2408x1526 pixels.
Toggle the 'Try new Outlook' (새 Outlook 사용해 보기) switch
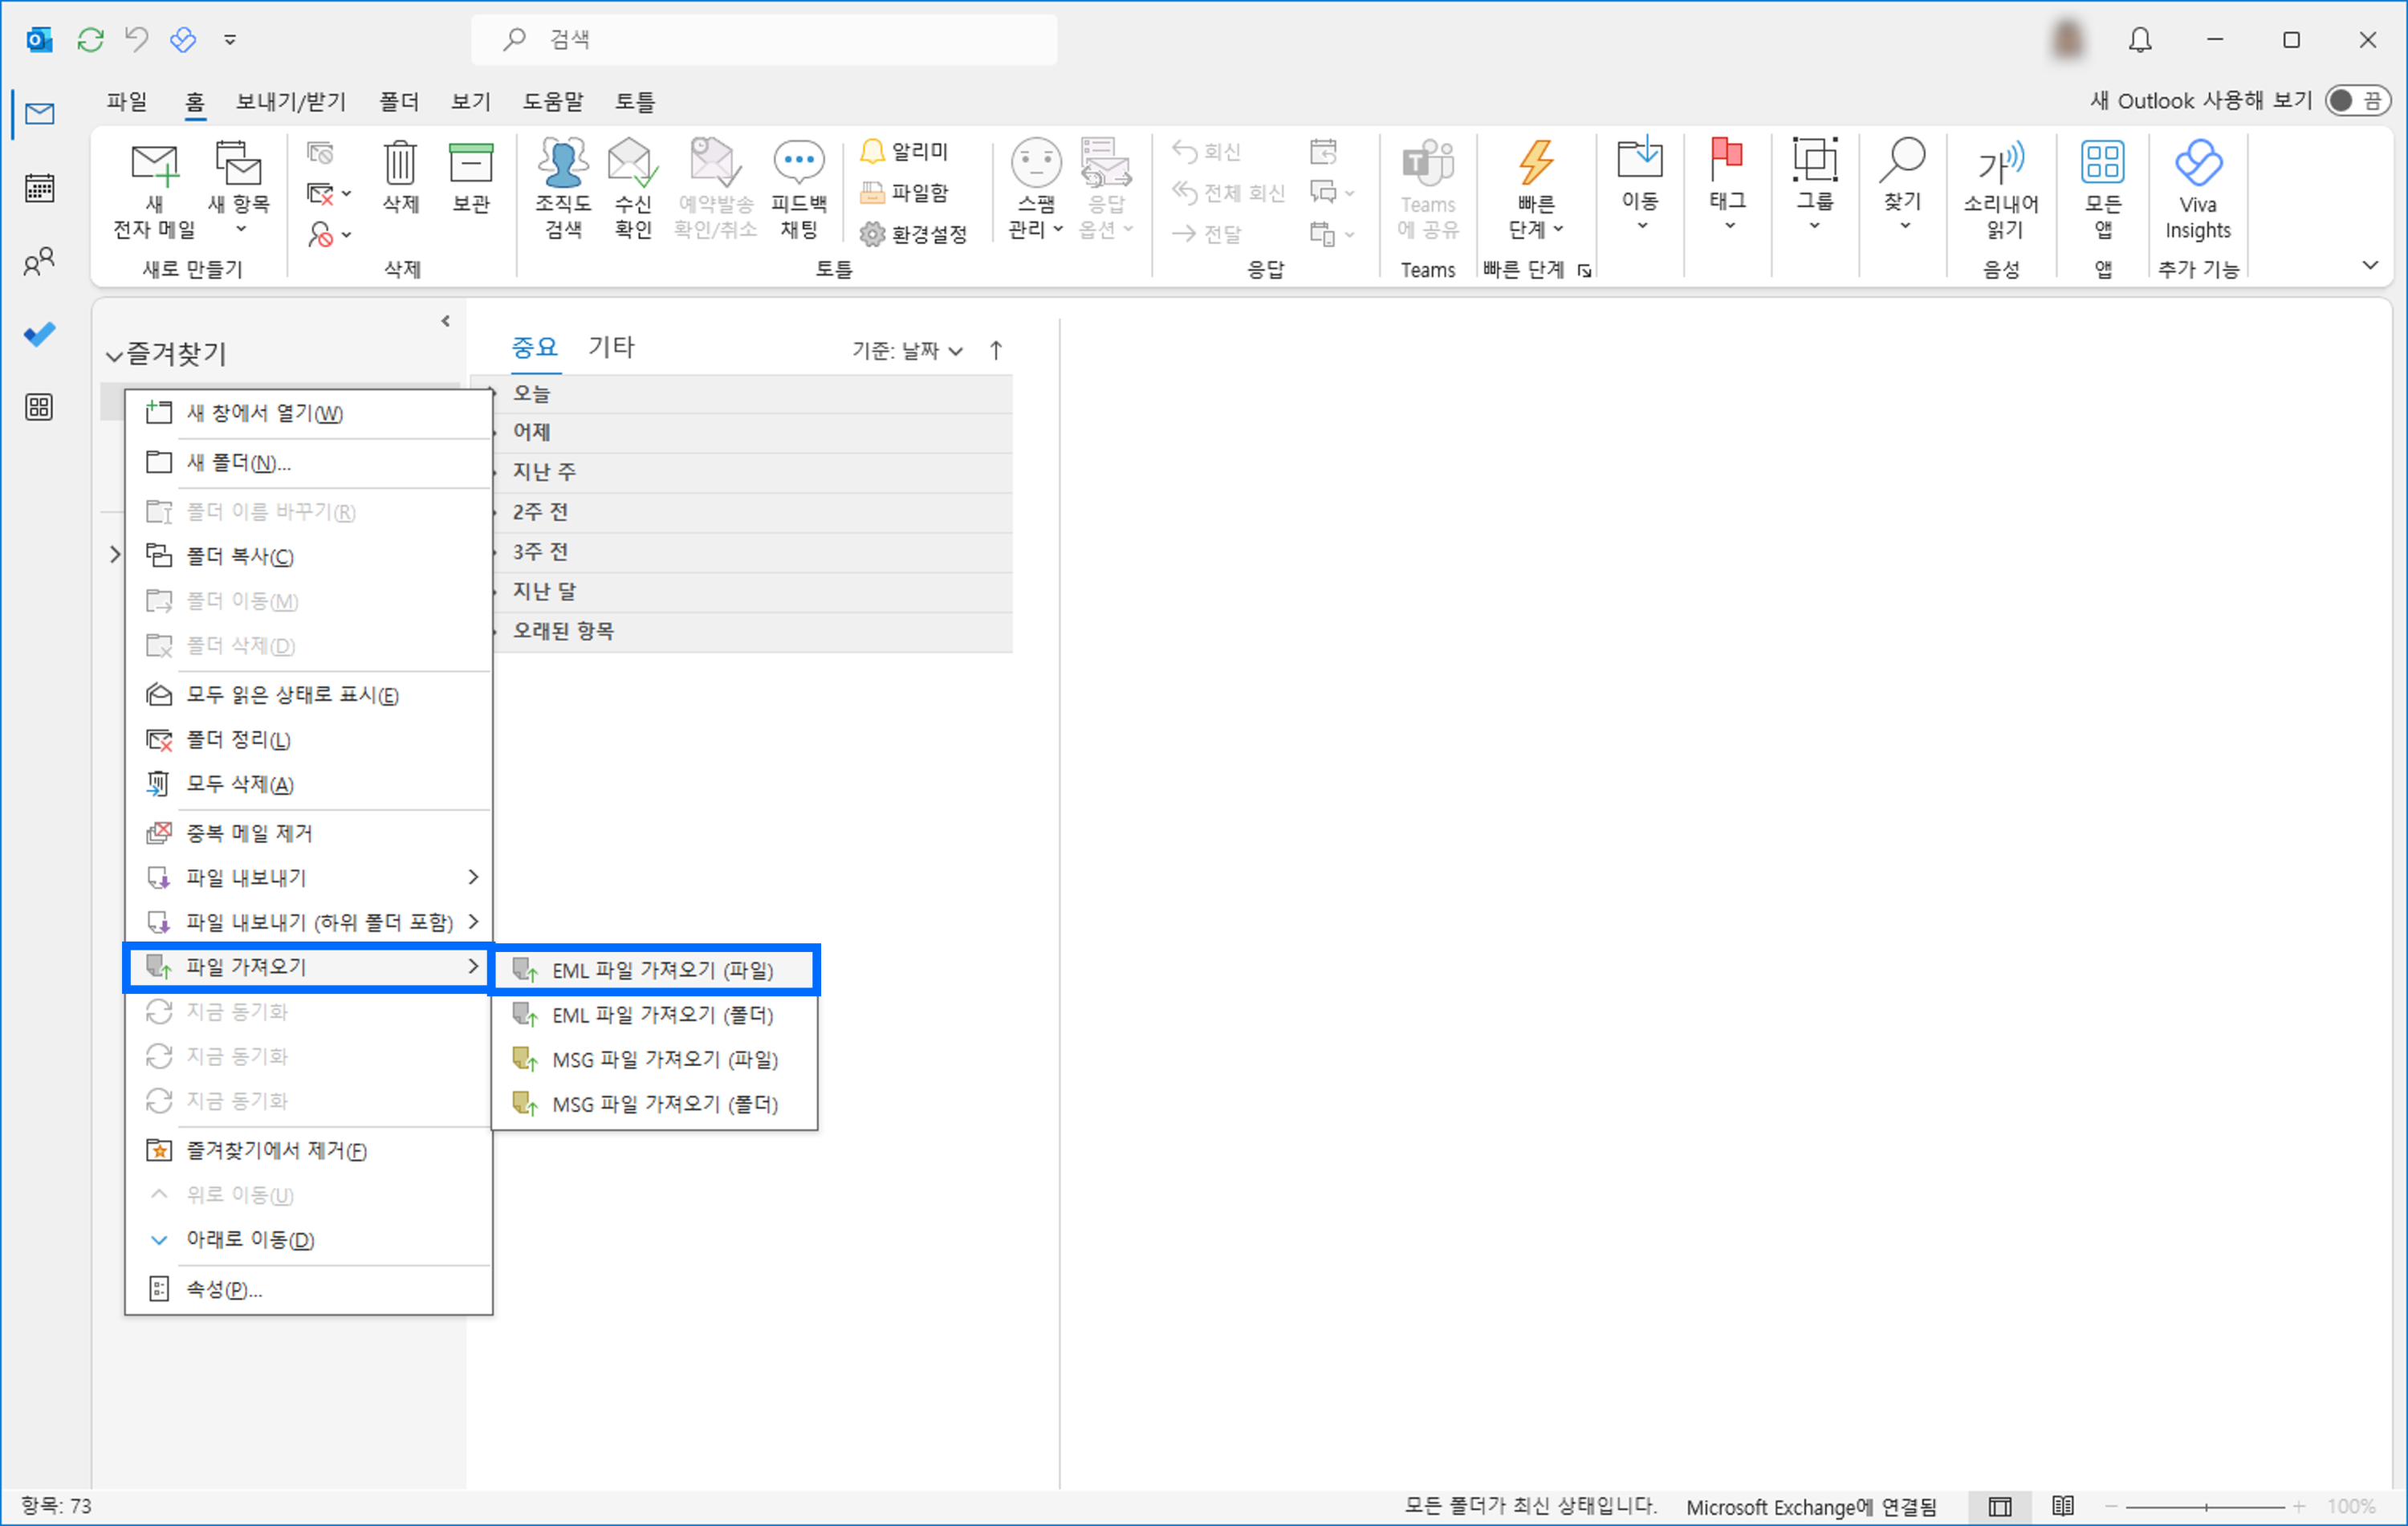[2357, 101]
